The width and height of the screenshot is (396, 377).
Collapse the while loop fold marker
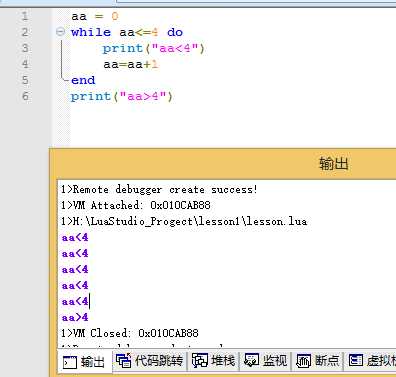coord(60,32)
